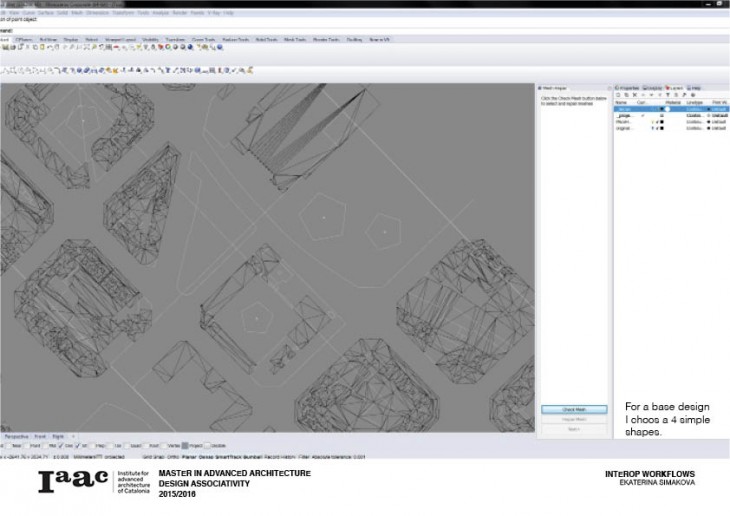Open Linetype selector for the original layer

pyautogui.click(x=693, y=128)
